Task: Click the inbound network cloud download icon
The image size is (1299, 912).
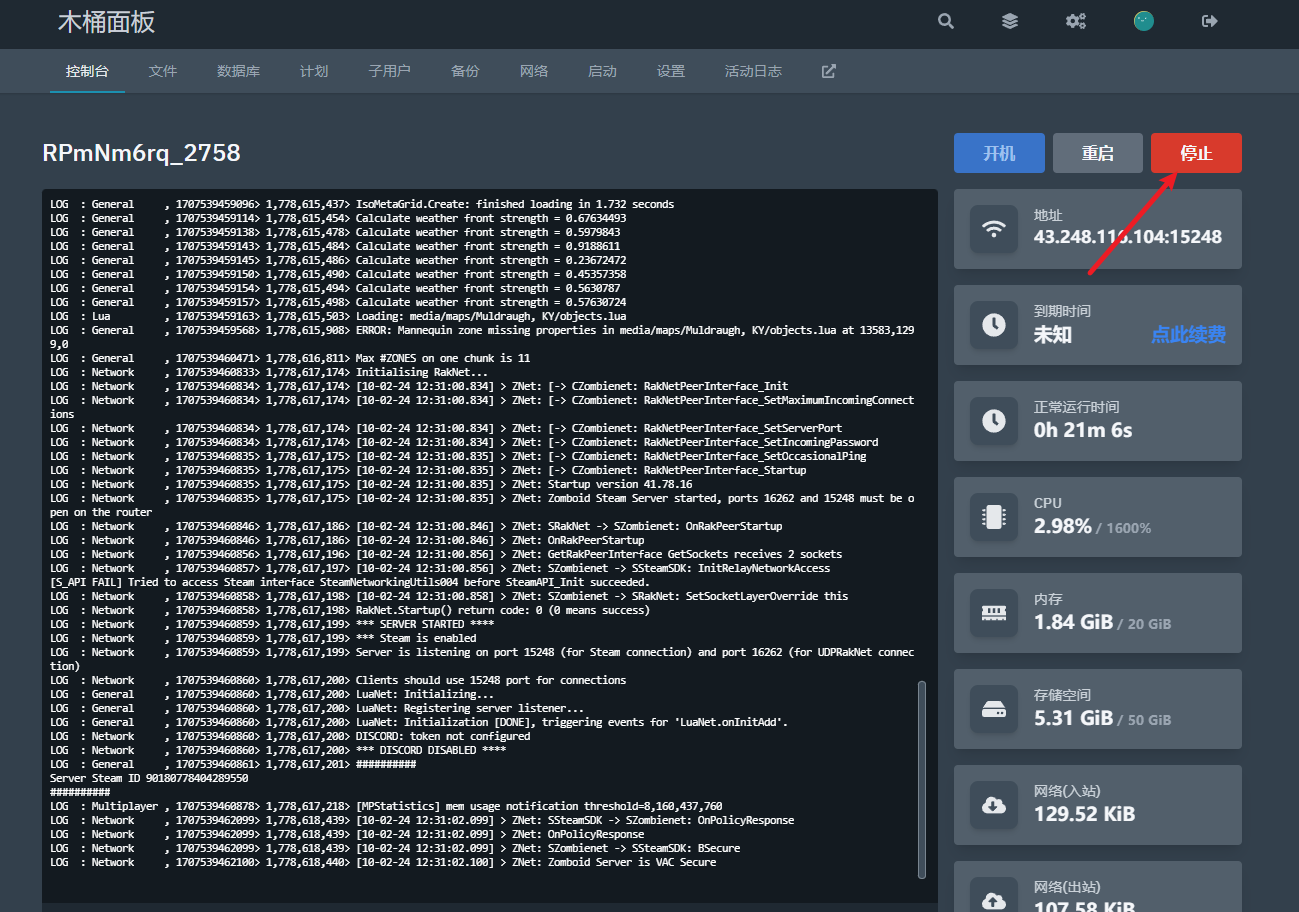Action: [x=994, y=805]
